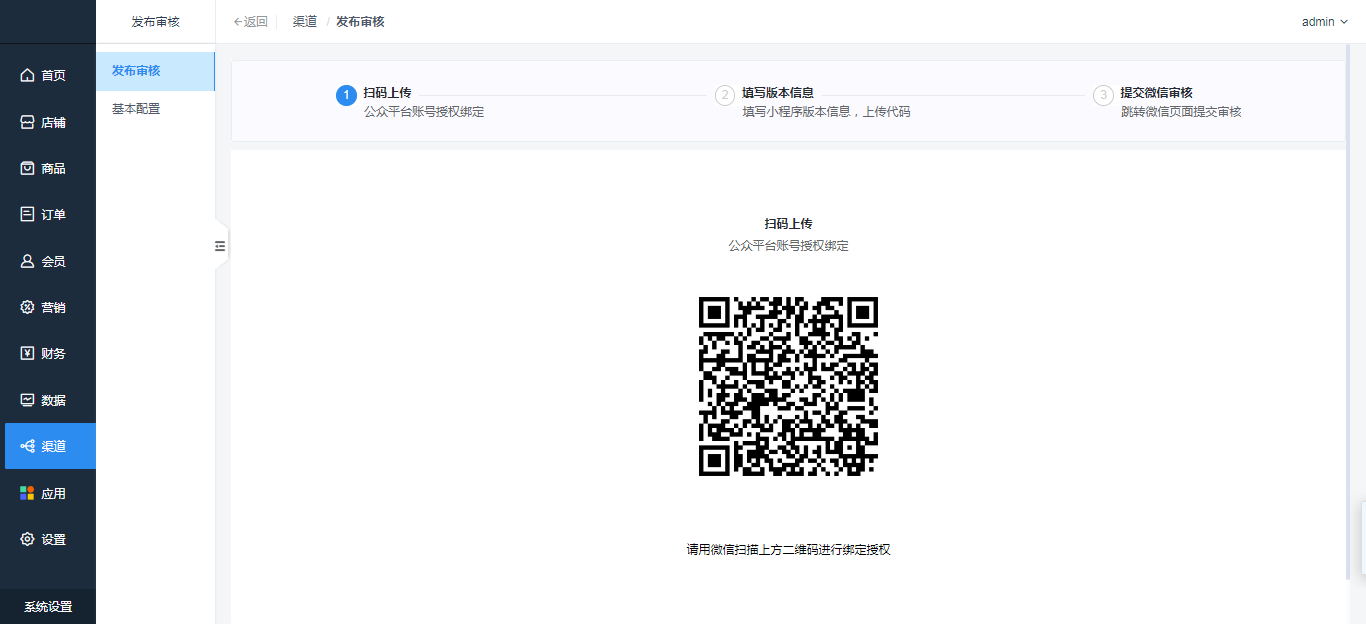This screenshot has width=1366, height=625.
Task: Click the 设置 settings gear icon
Action: click(27, 539)
